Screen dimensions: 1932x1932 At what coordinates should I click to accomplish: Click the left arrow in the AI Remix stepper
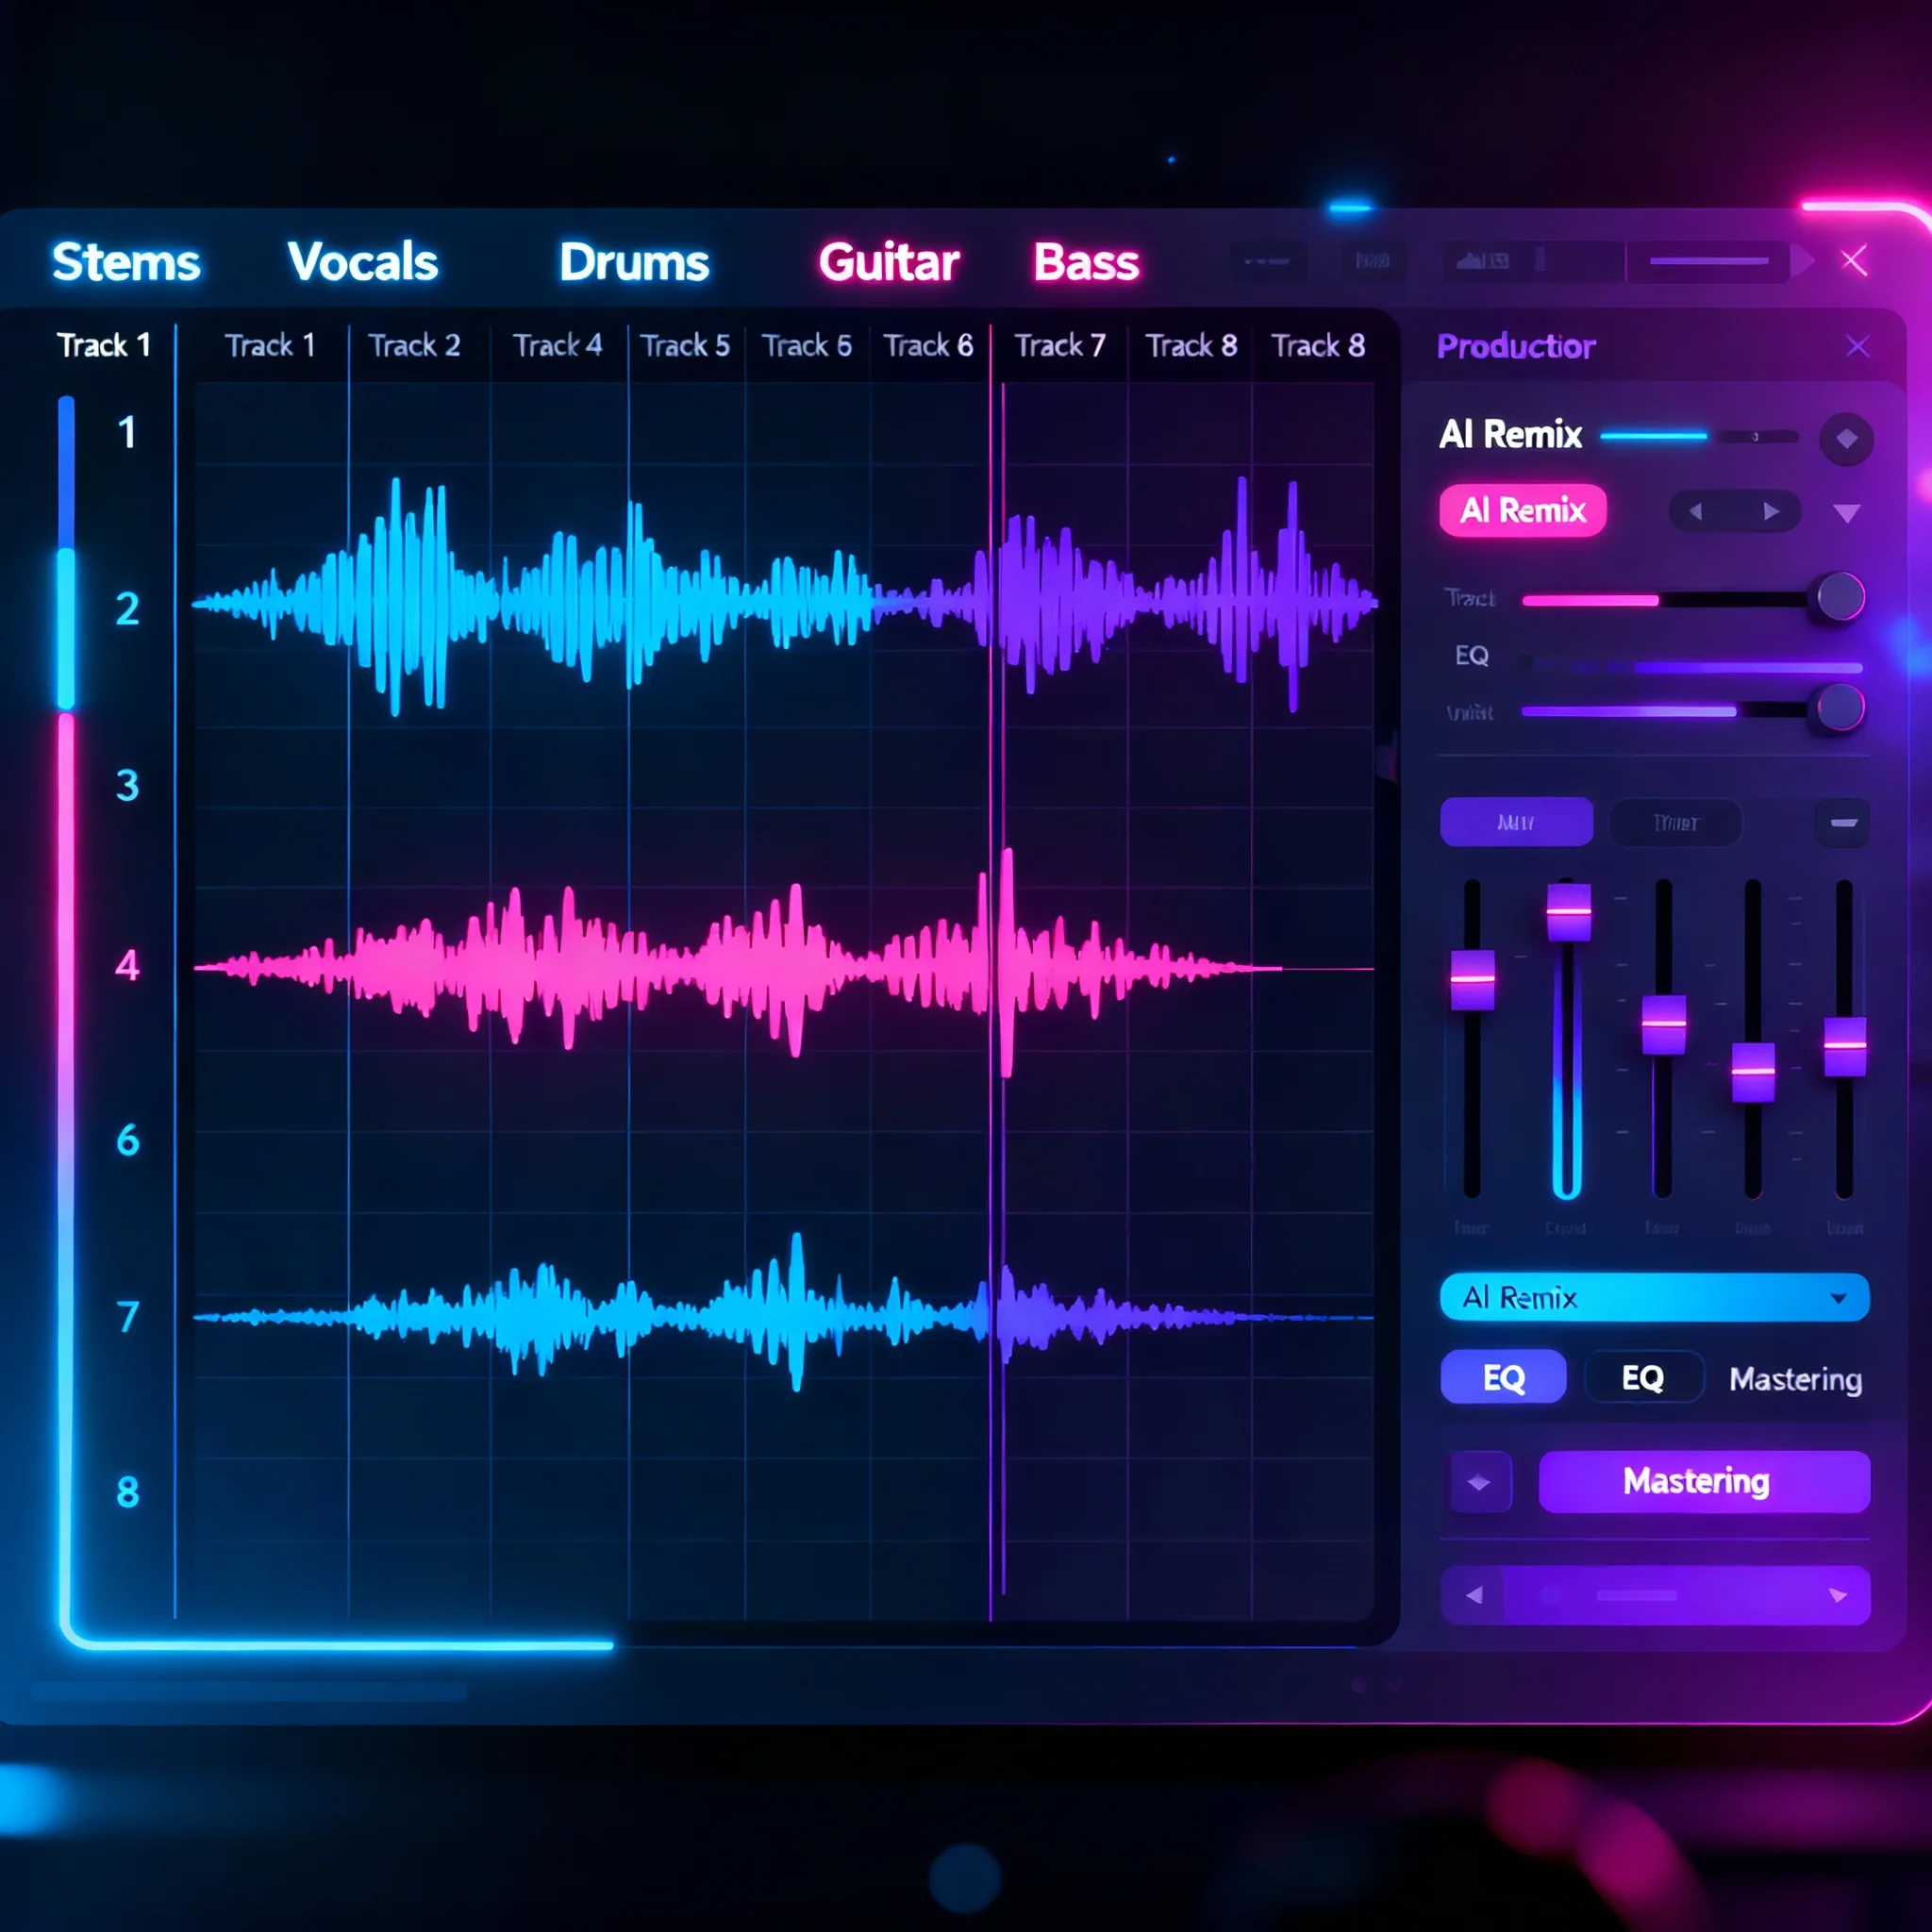coord(1696,512)
